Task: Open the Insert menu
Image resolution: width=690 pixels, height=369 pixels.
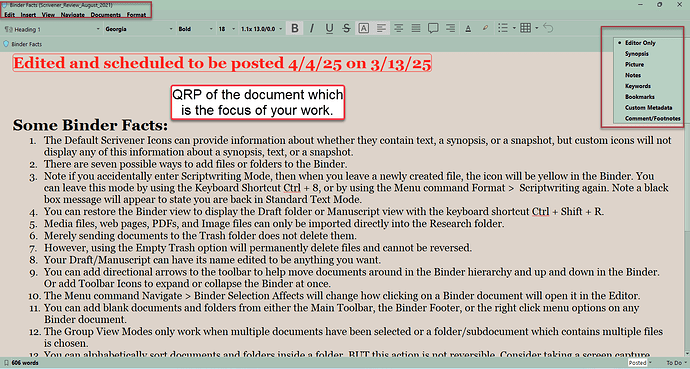Action: [x=28, y=15]
